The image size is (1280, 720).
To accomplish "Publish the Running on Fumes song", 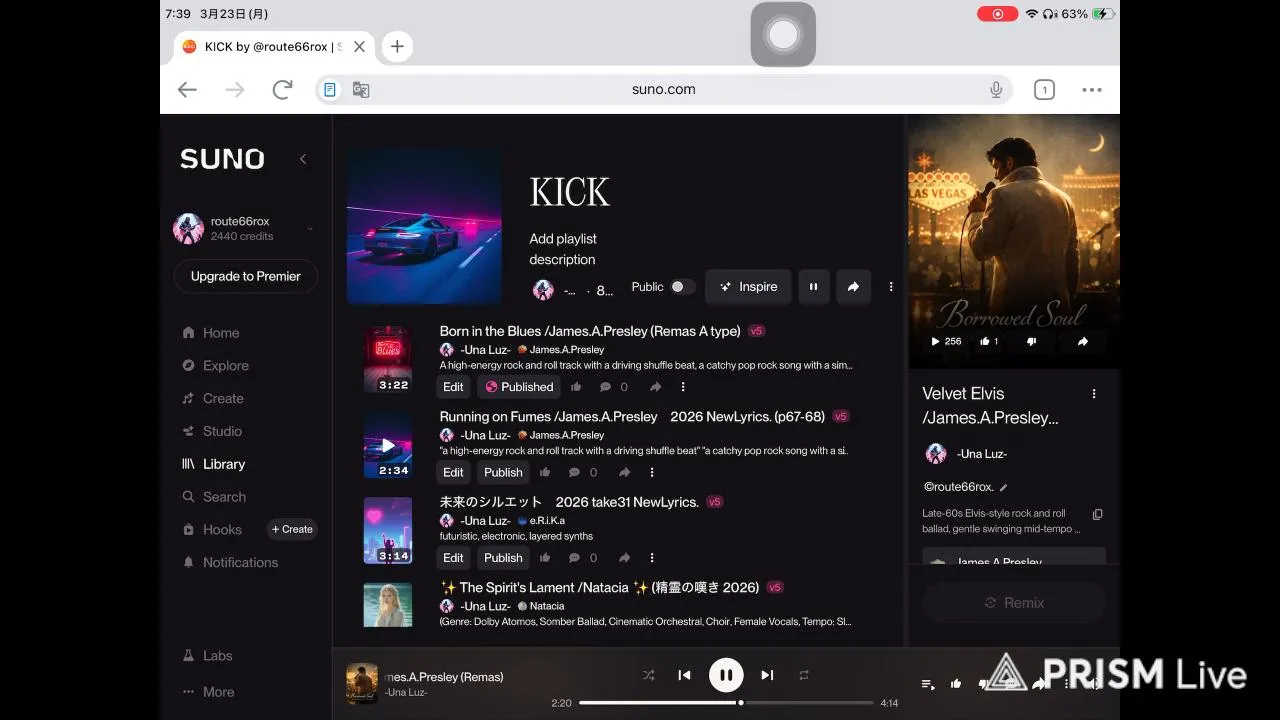I will [x=503, y=472].
